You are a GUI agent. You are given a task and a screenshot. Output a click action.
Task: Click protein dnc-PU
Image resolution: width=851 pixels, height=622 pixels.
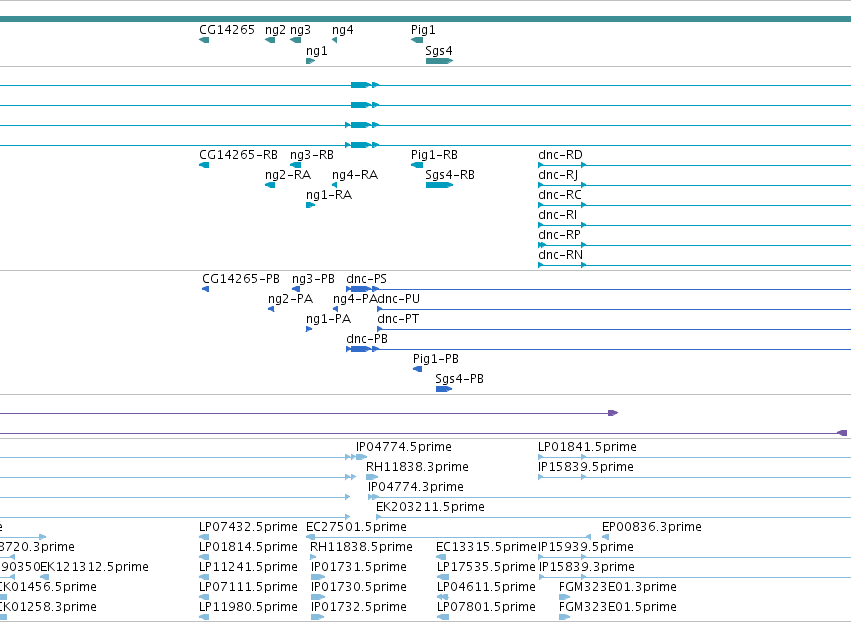click(398, 299)
